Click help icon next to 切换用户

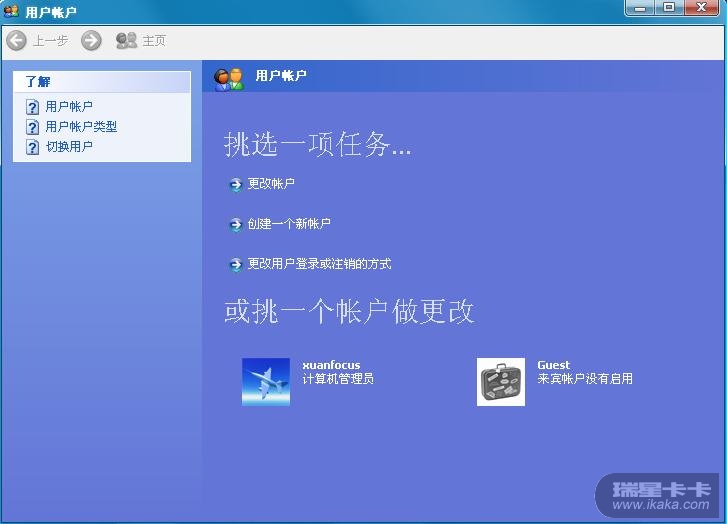(32, 147)
